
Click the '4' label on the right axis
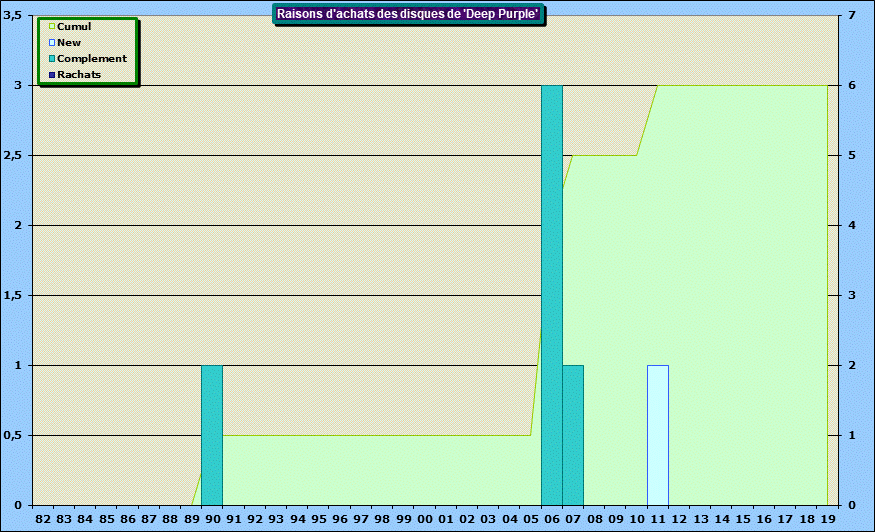coord(851,225)
